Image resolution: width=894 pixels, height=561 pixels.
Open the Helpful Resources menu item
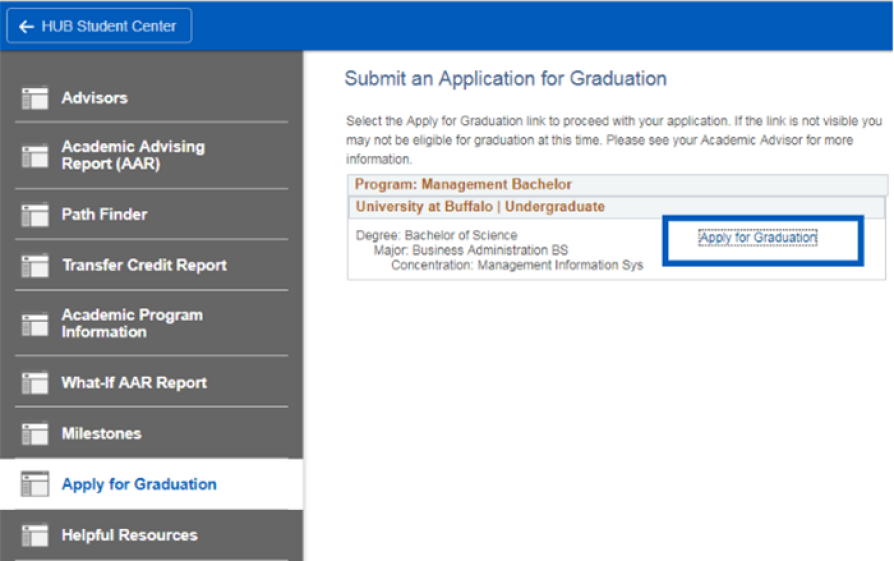click(129, 536)
